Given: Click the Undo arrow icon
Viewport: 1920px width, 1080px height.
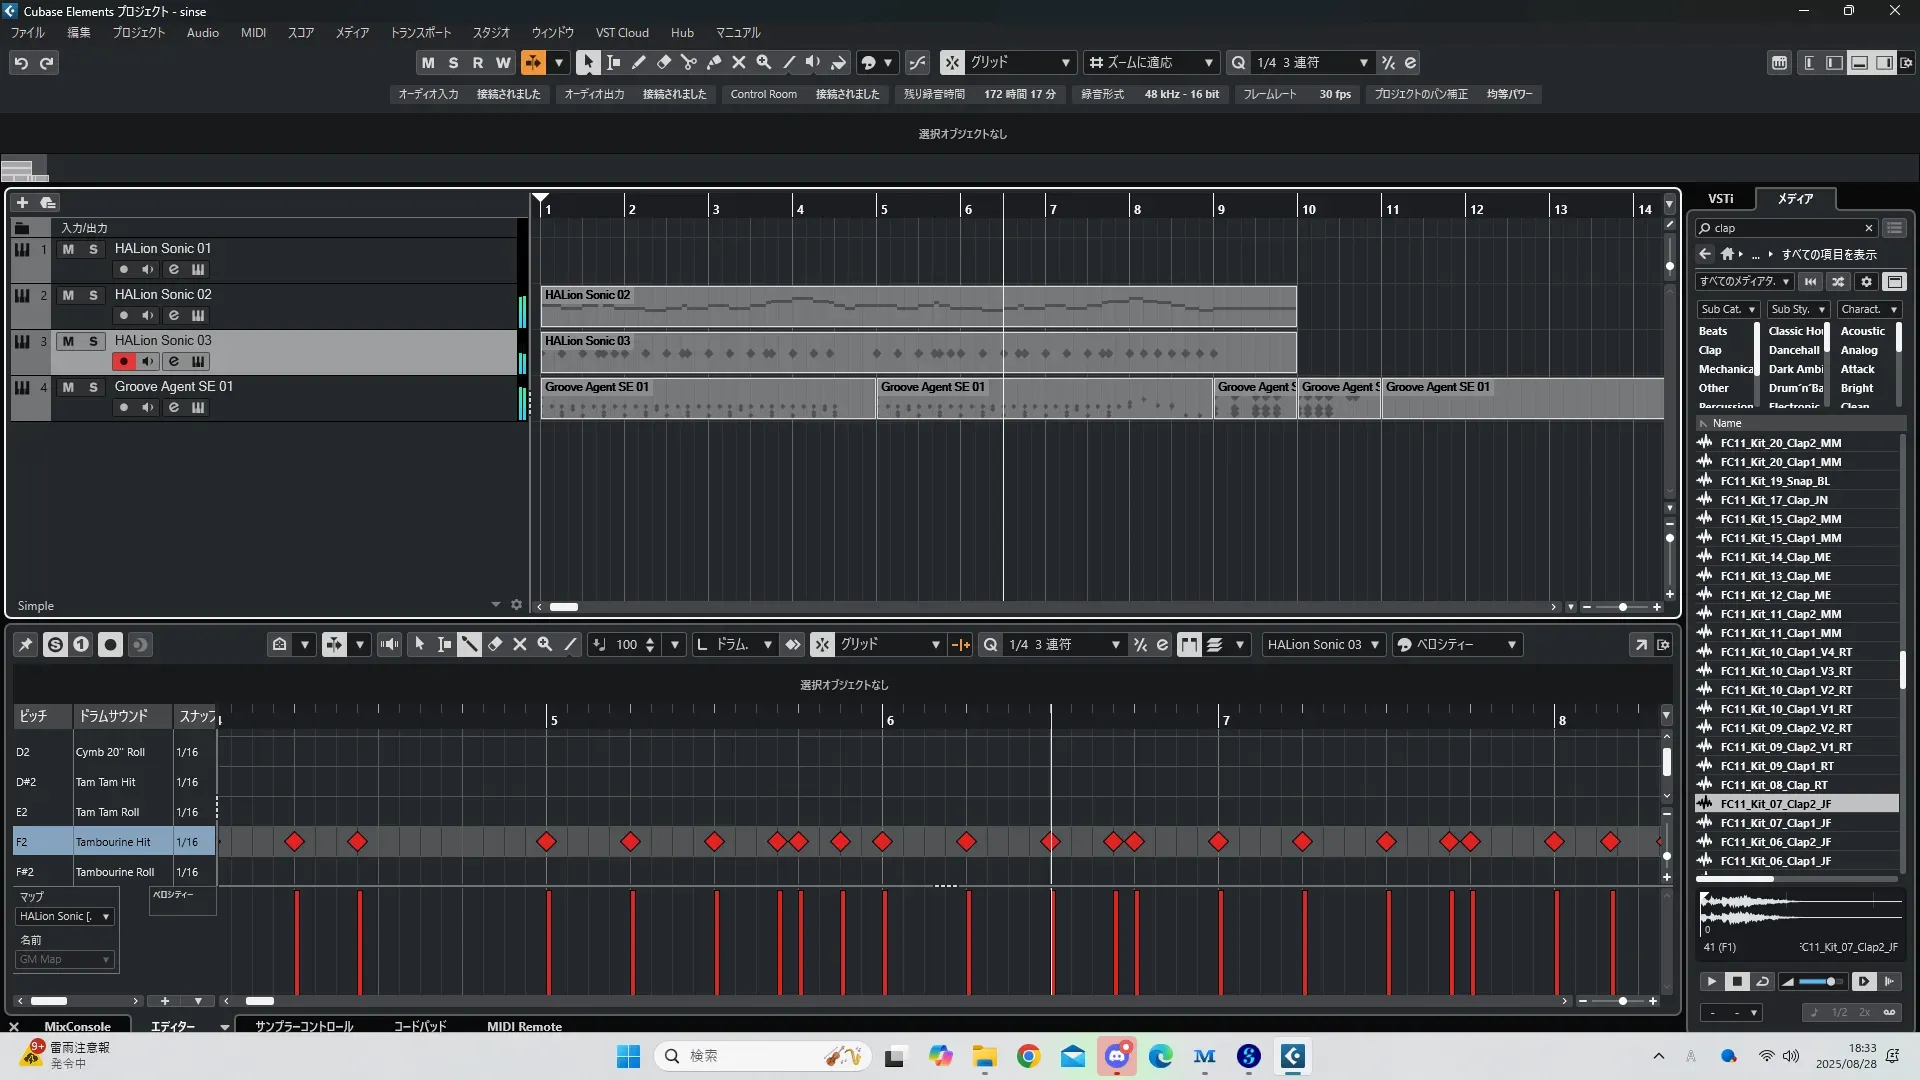Looking at the screenshot, I should pyautogui.click(x=21, y=63).
